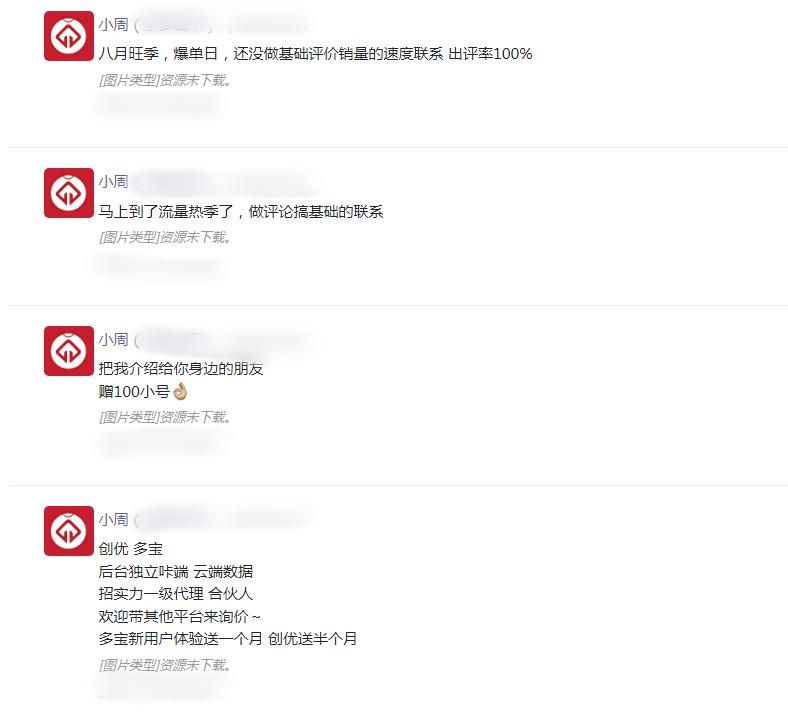Click the line 欢迎带其他平台来询价
This screenshot has height=716, width=788.
pos(179,617)
